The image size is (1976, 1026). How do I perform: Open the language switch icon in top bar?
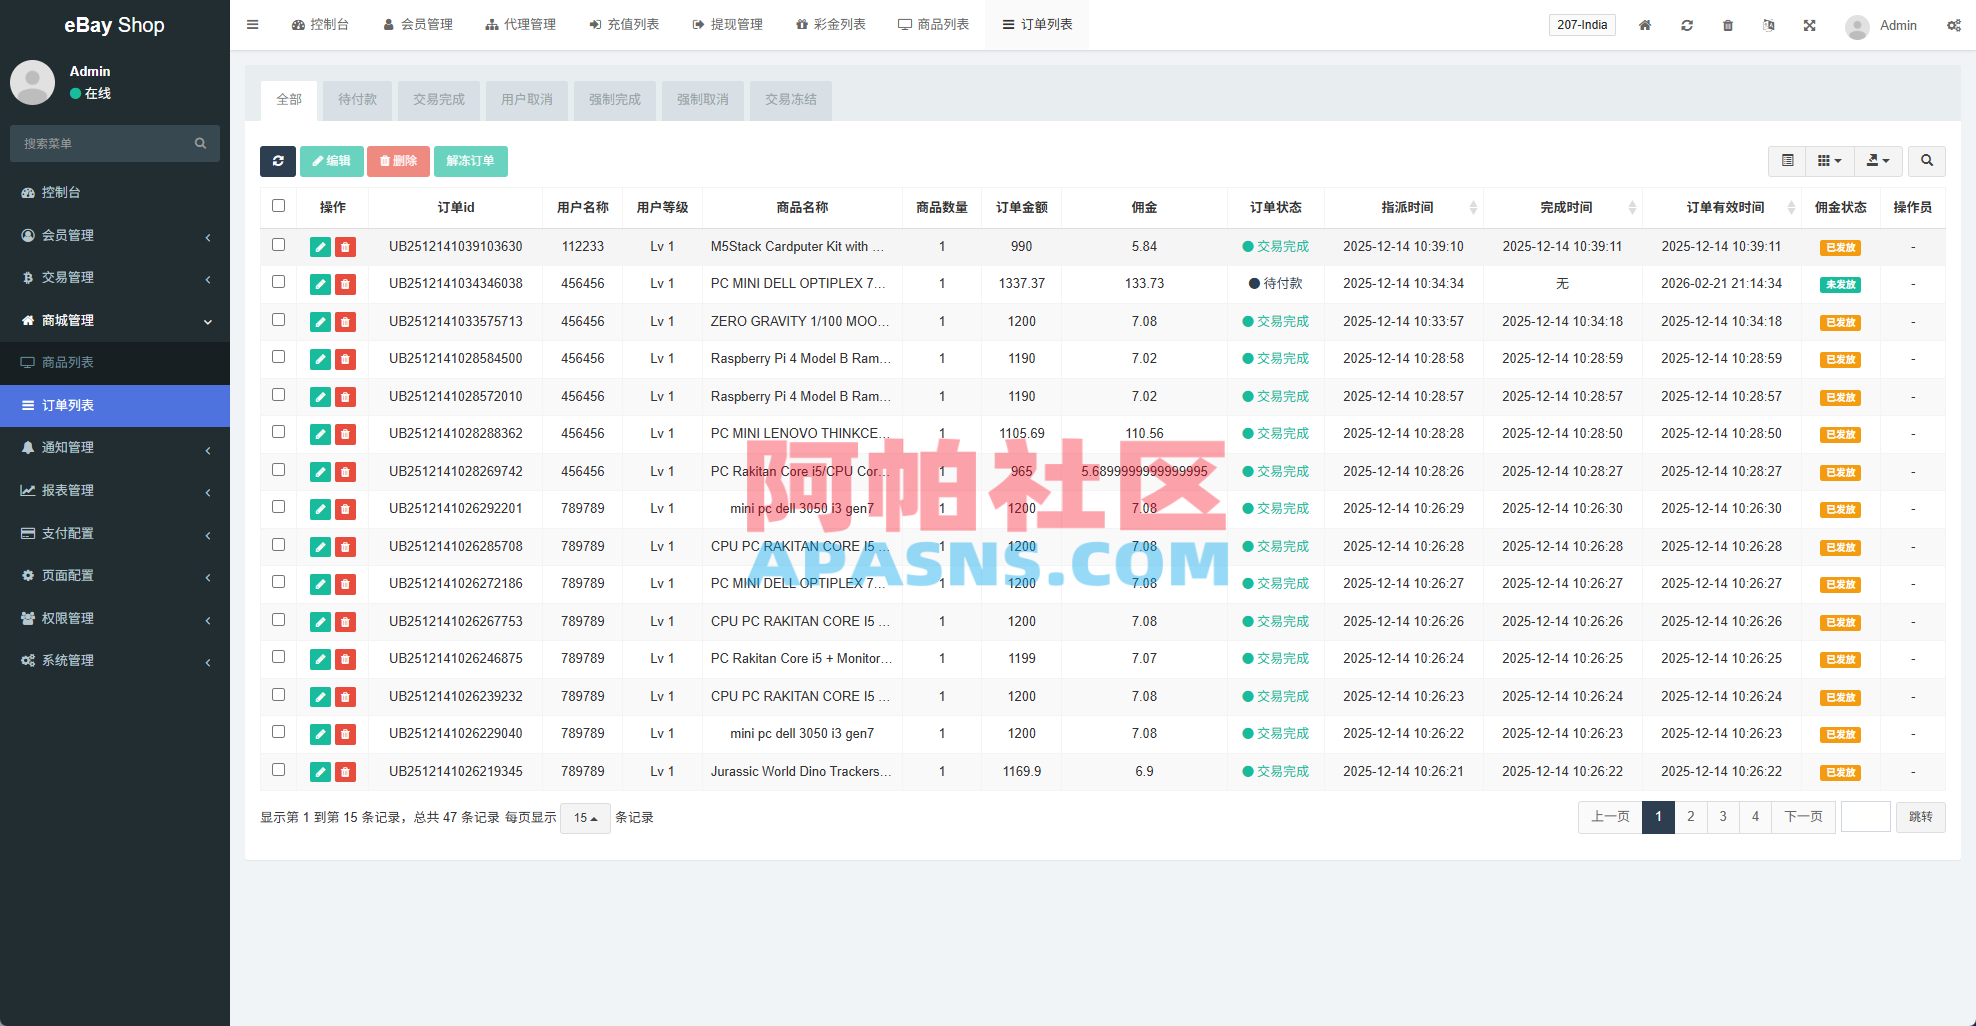tap(1769, 25)
